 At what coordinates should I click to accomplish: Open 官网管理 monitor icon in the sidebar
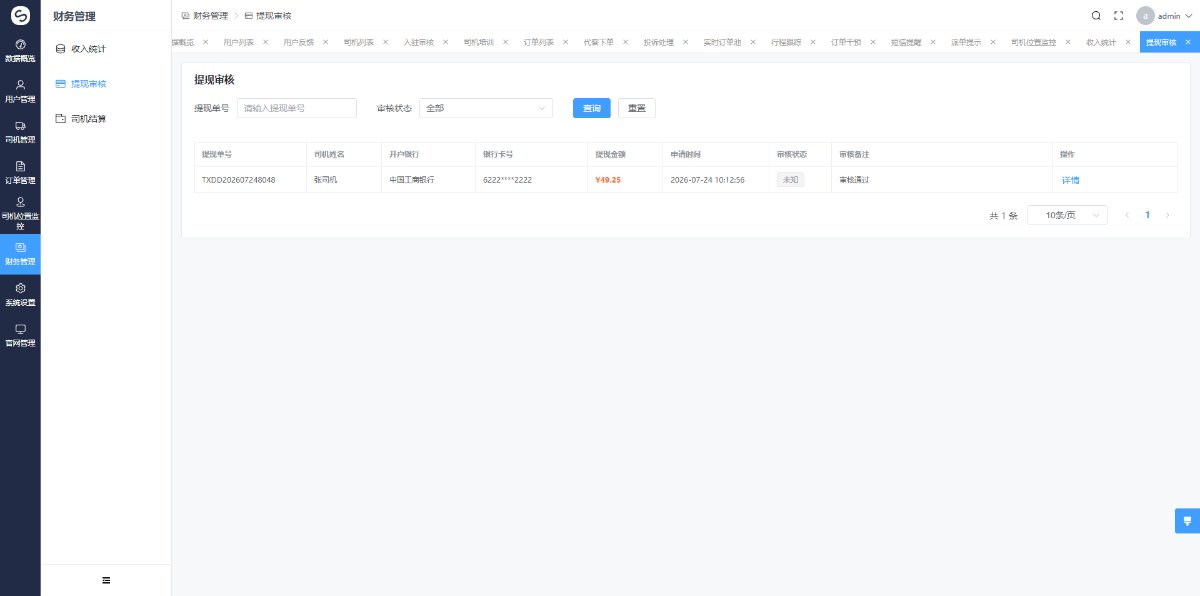pos(20,329)
